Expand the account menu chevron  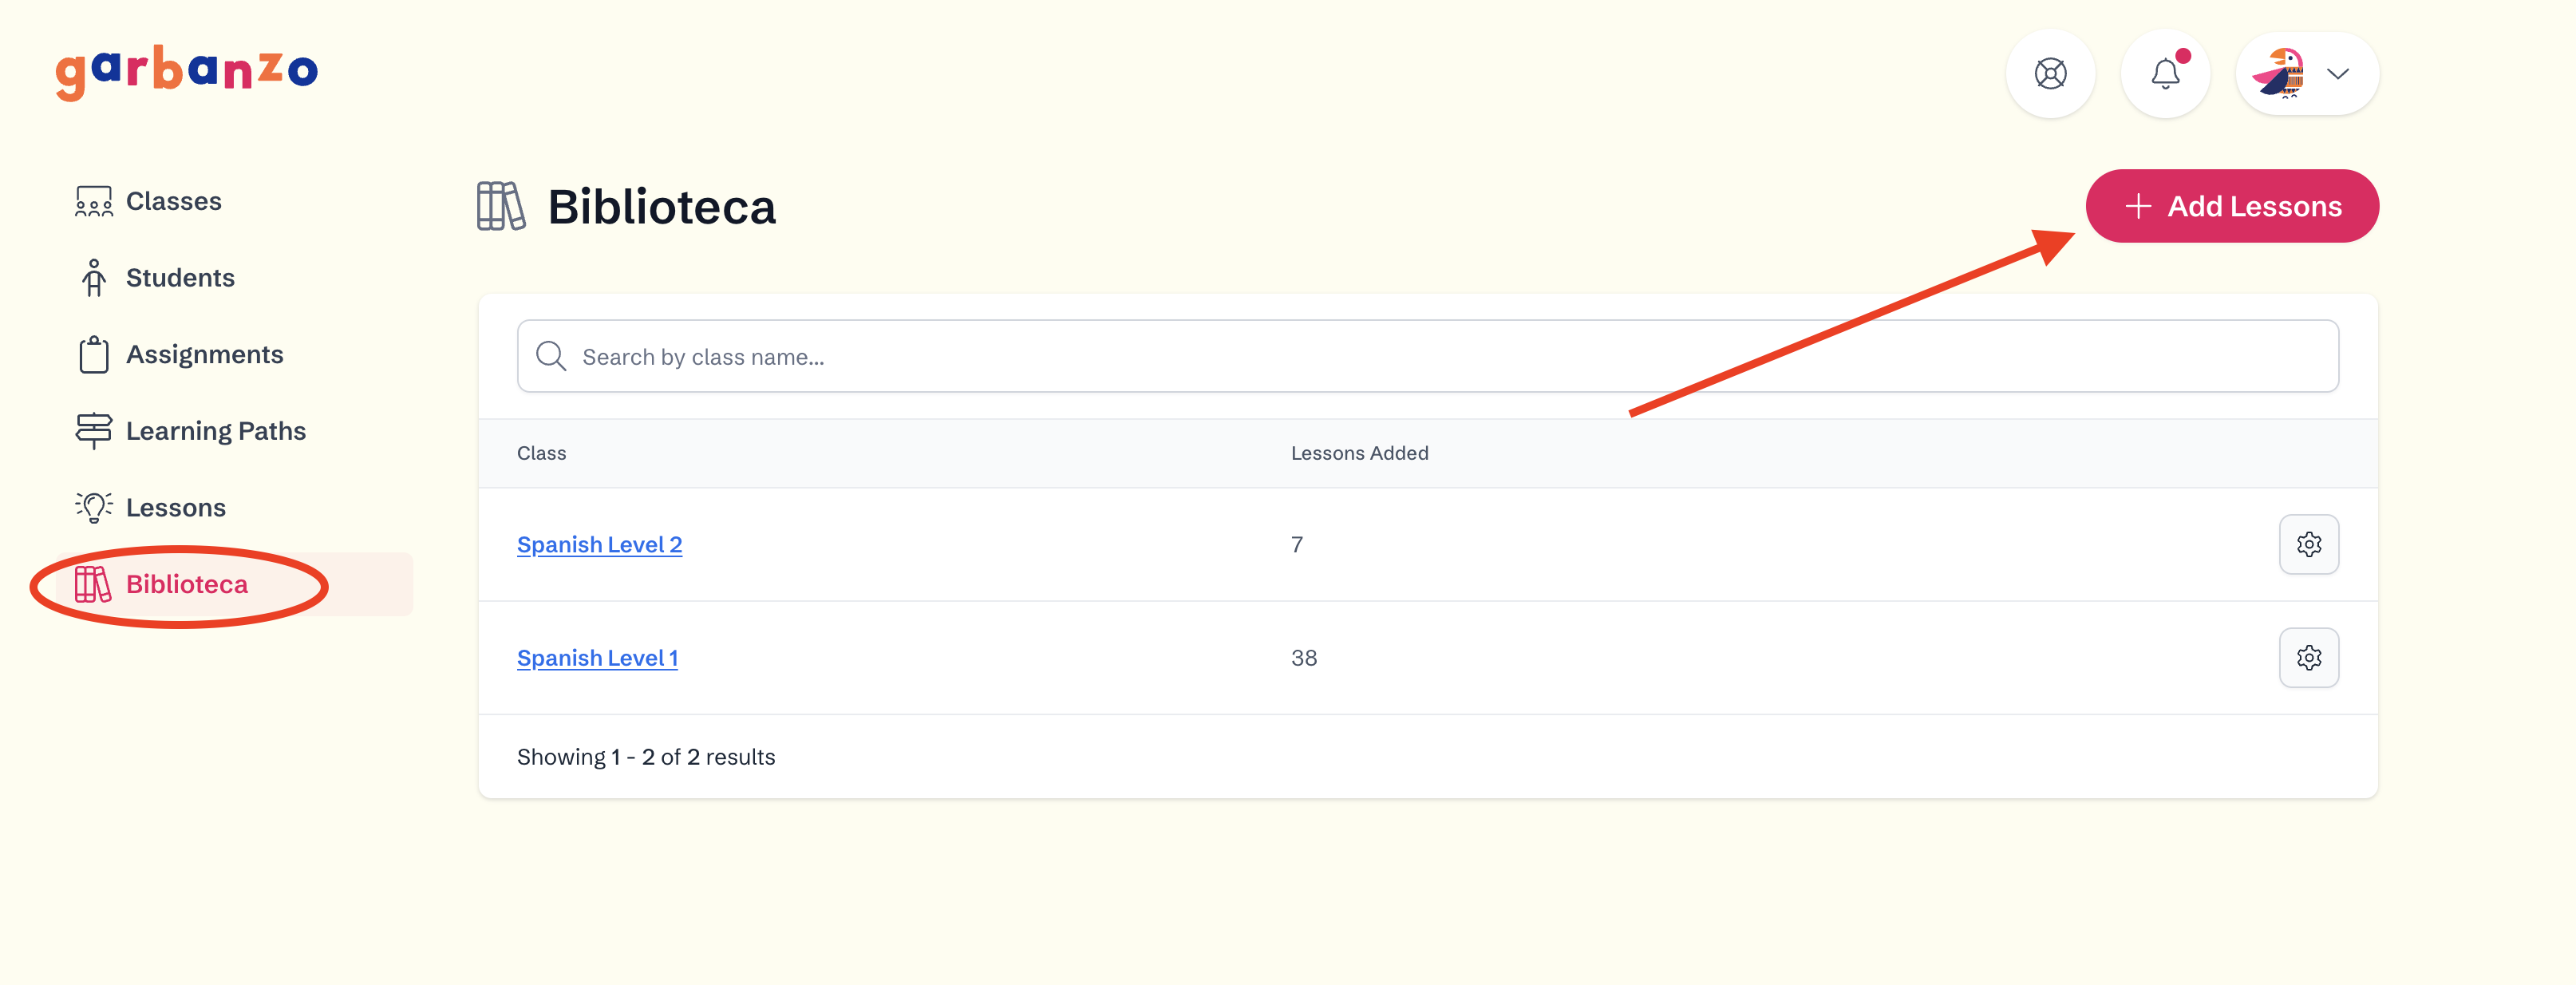(x=2338, y=74)
